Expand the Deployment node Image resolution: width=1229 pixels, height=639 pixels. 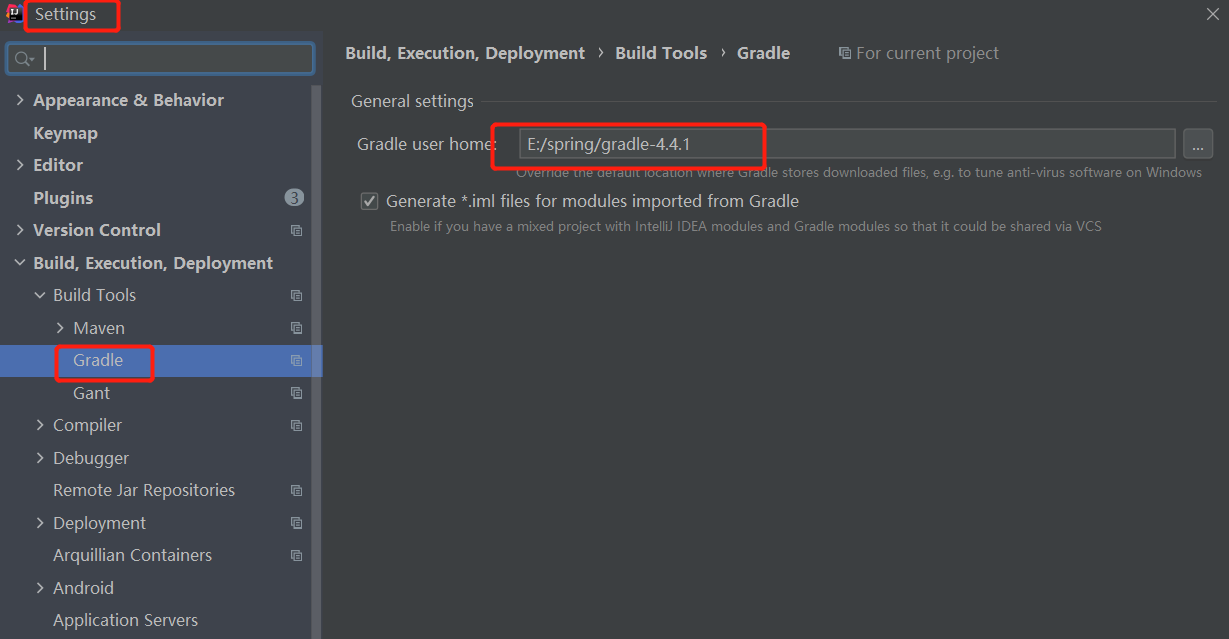pyautogui.click(x=40, y=523)
